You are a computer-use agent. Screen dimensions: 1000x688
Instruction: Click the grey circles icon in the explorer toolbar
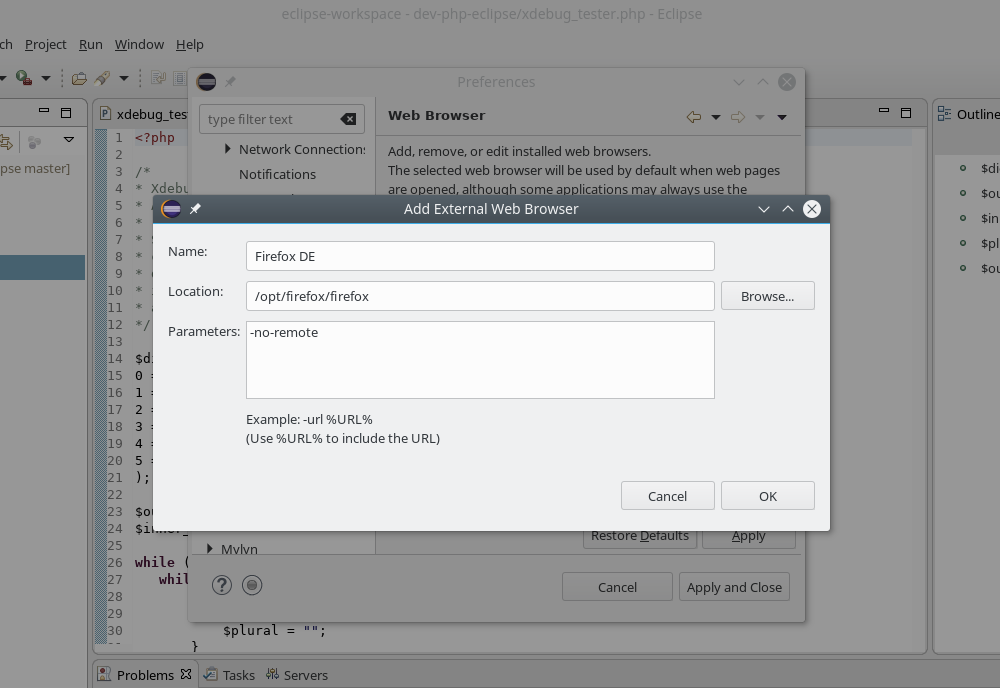35,142
